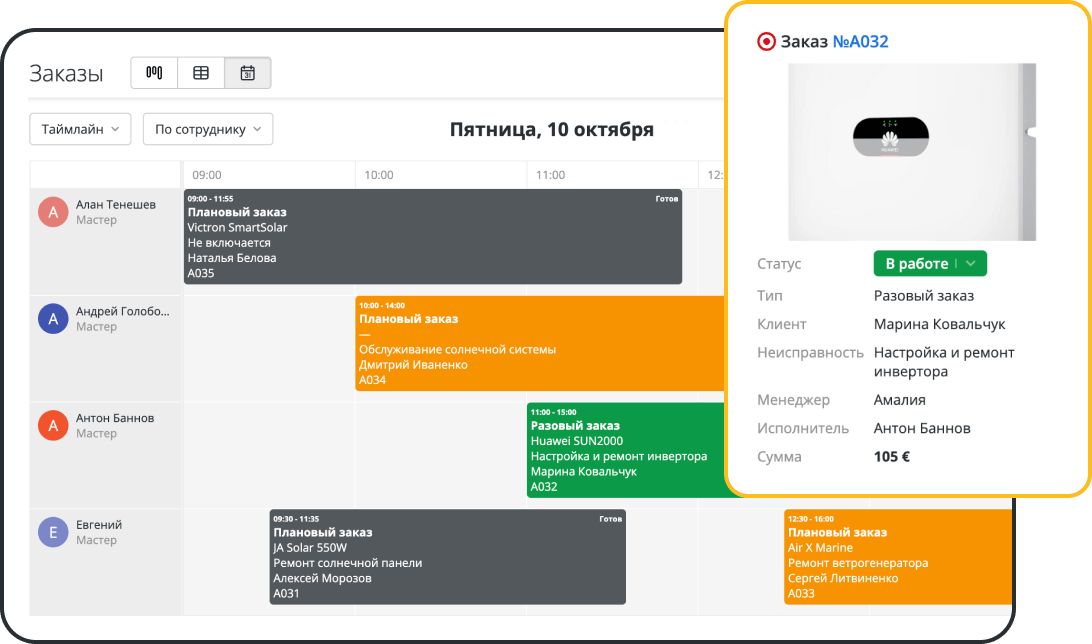Click the Пятница, 10 октября date heading

[551, 130]
